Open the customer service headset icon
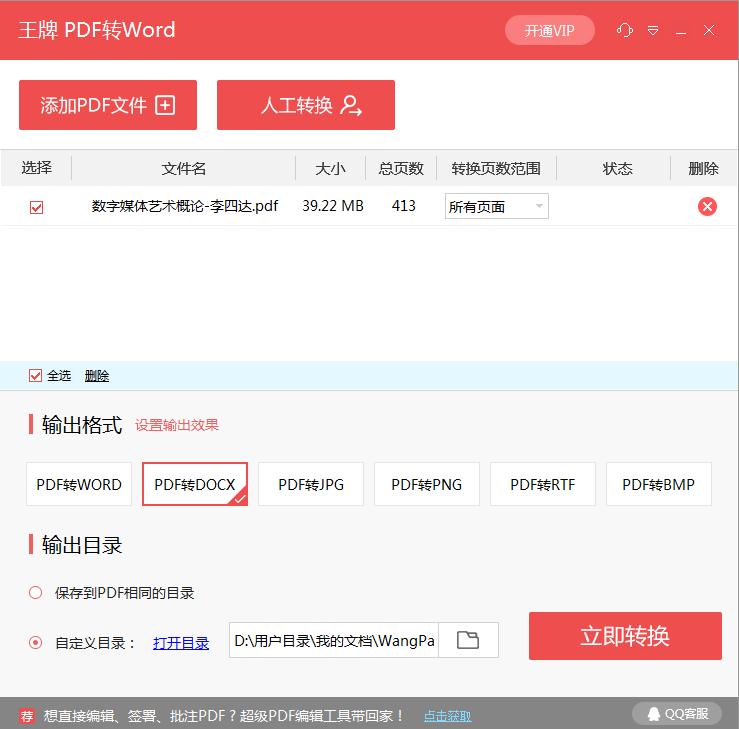This screenshot has height=729, width=739. click(624, 30)
